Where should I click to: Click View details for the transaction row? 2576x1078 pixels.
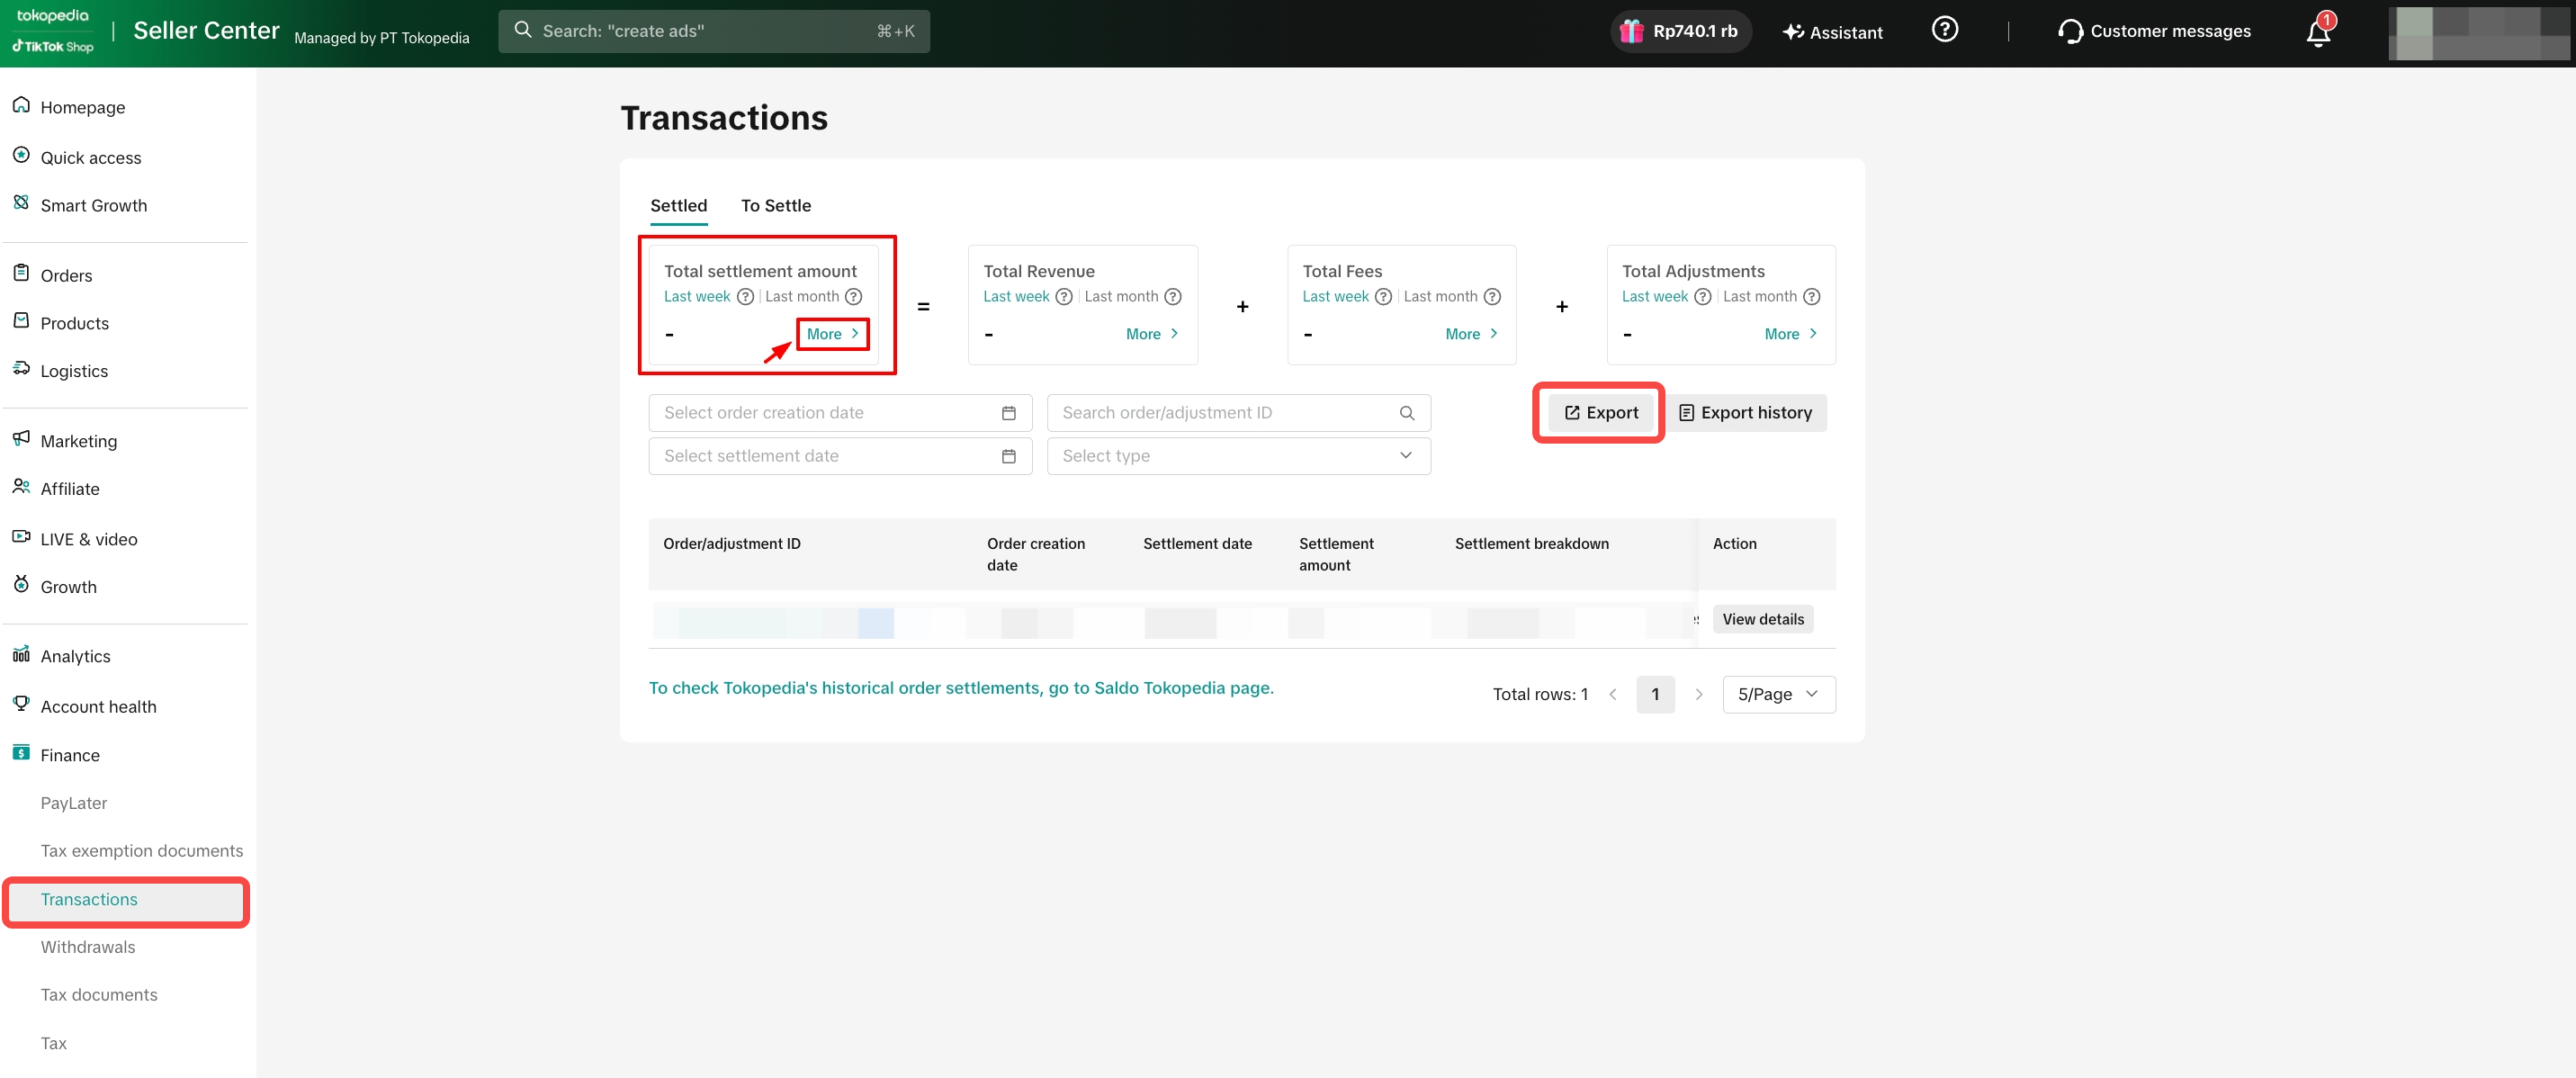(1762, 619)
